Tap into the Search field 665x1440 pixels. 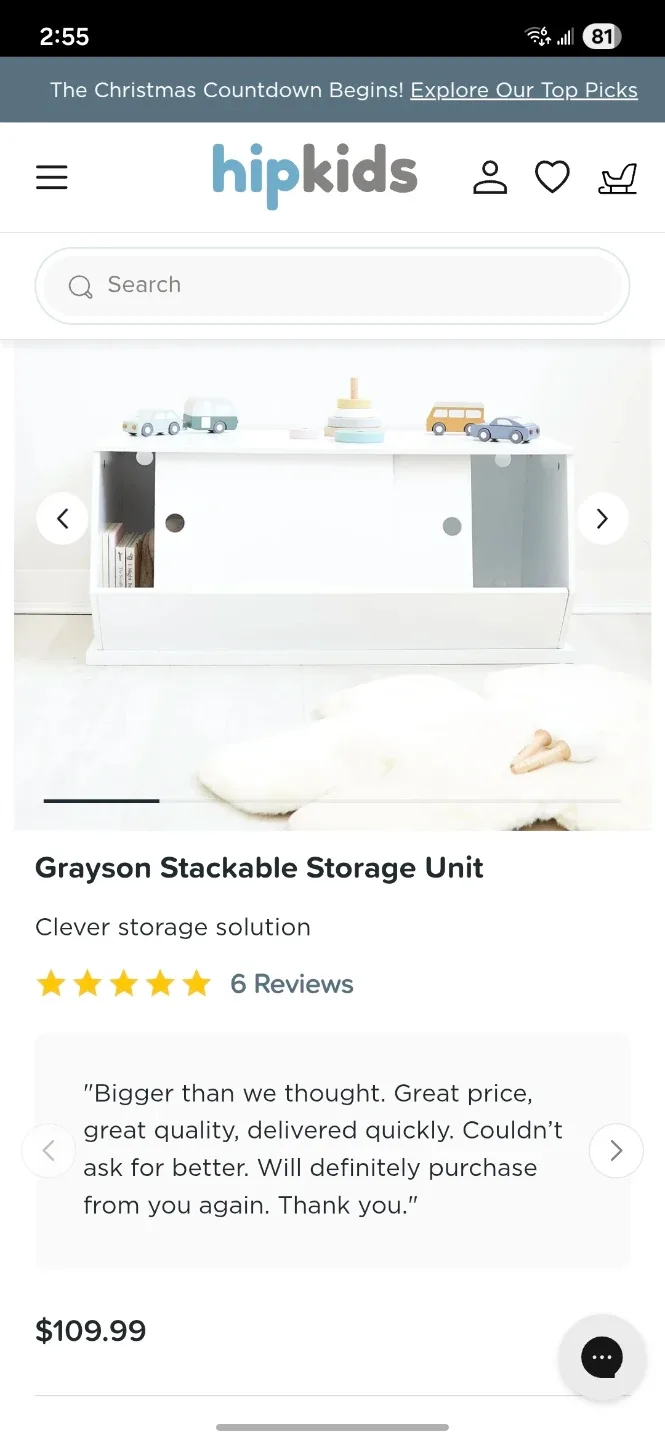pyautogui.click(x=332, y=285)
